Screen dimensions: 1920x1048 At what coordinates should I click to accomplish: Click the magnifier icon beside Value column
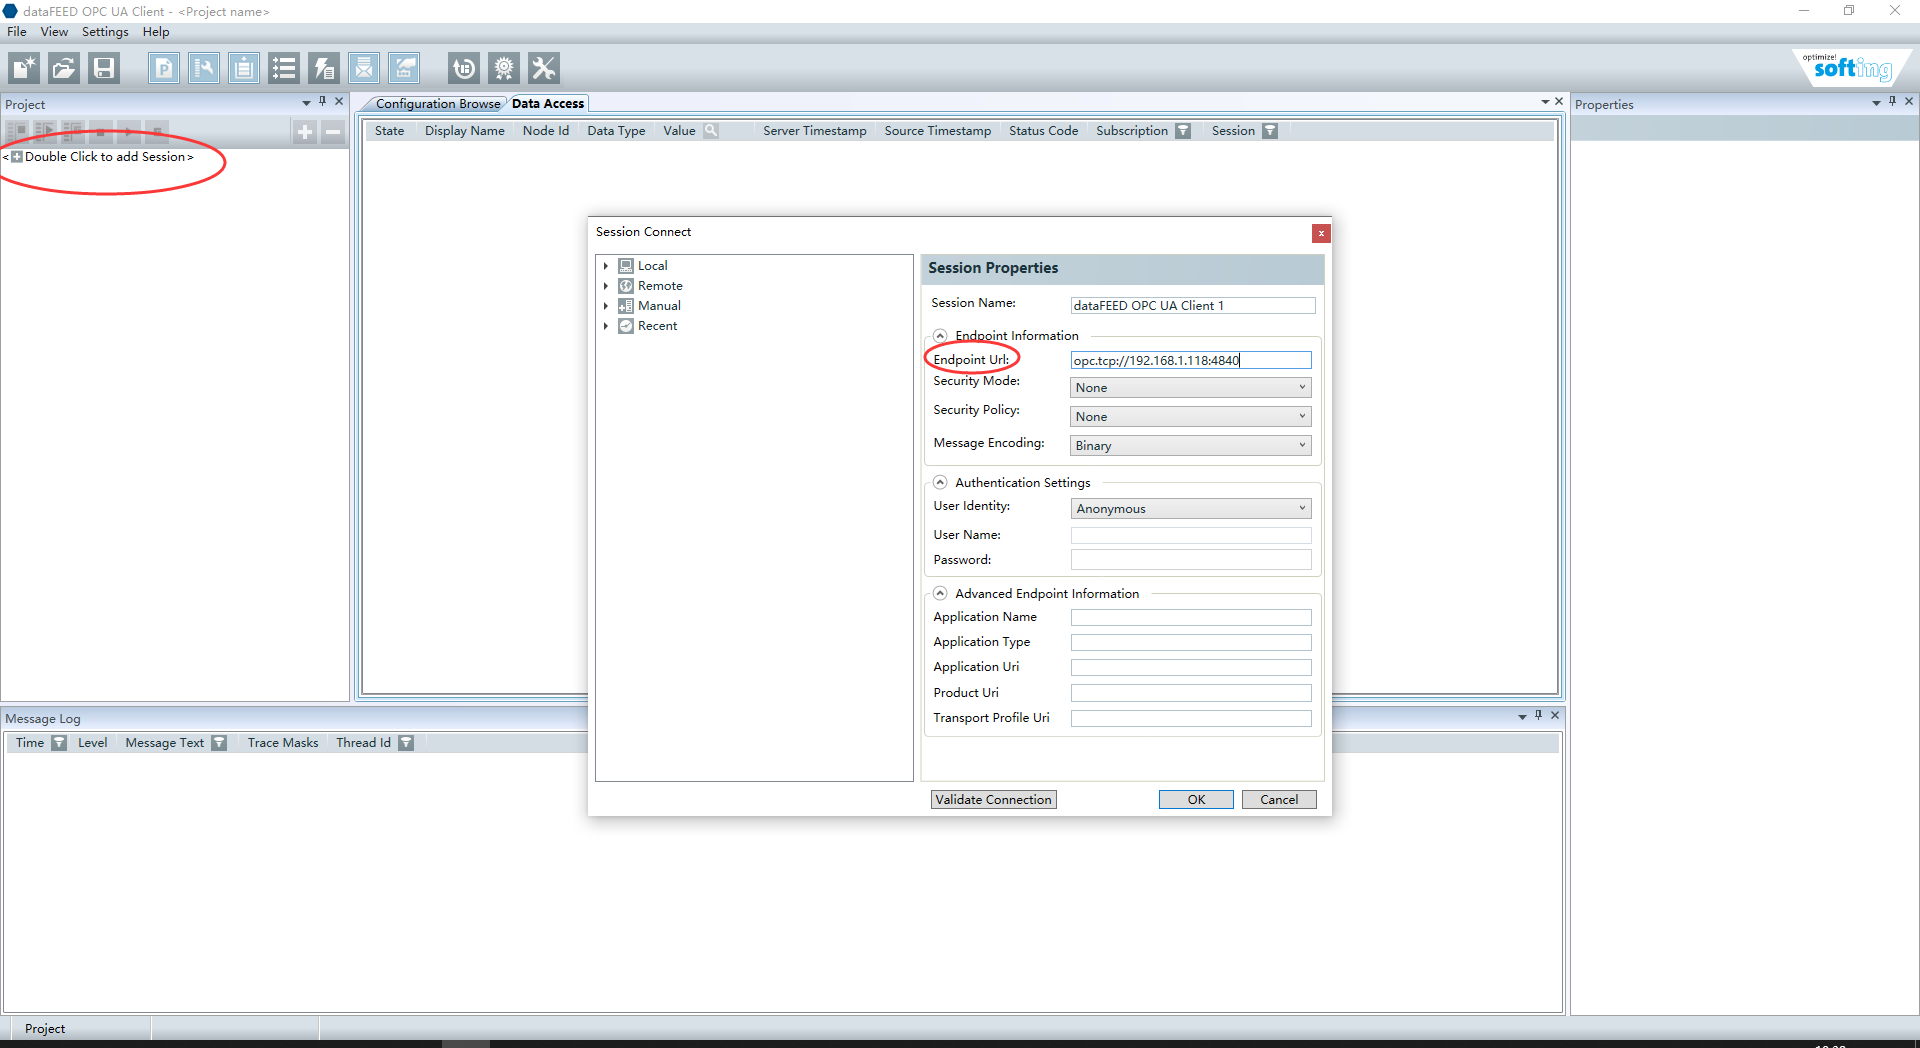click(x=711, y=130)
